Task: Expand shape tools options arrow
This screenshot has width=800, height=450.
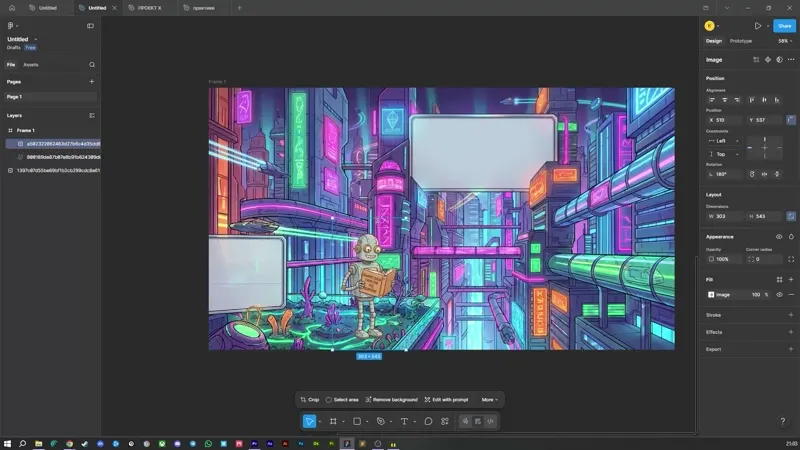Action: coord(367,422)
